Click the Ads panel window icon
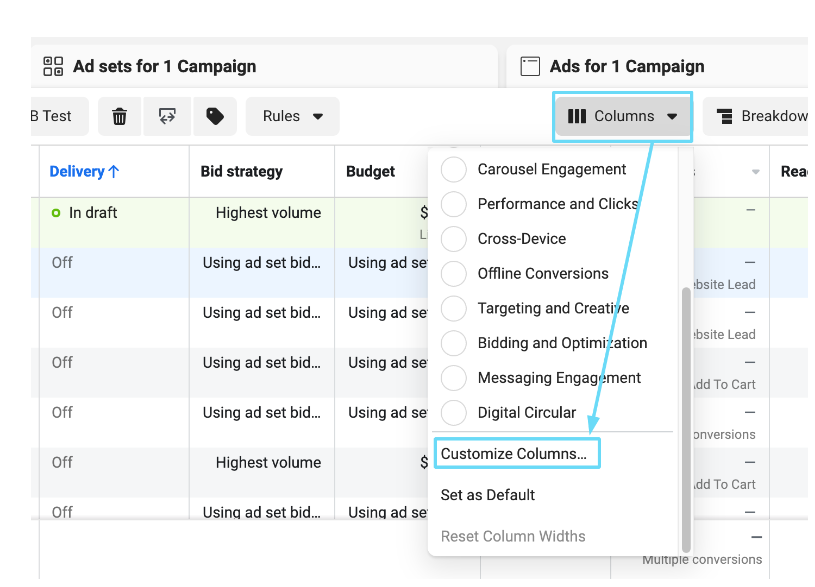This screenshot has height=587, width=815. point(530,67)
